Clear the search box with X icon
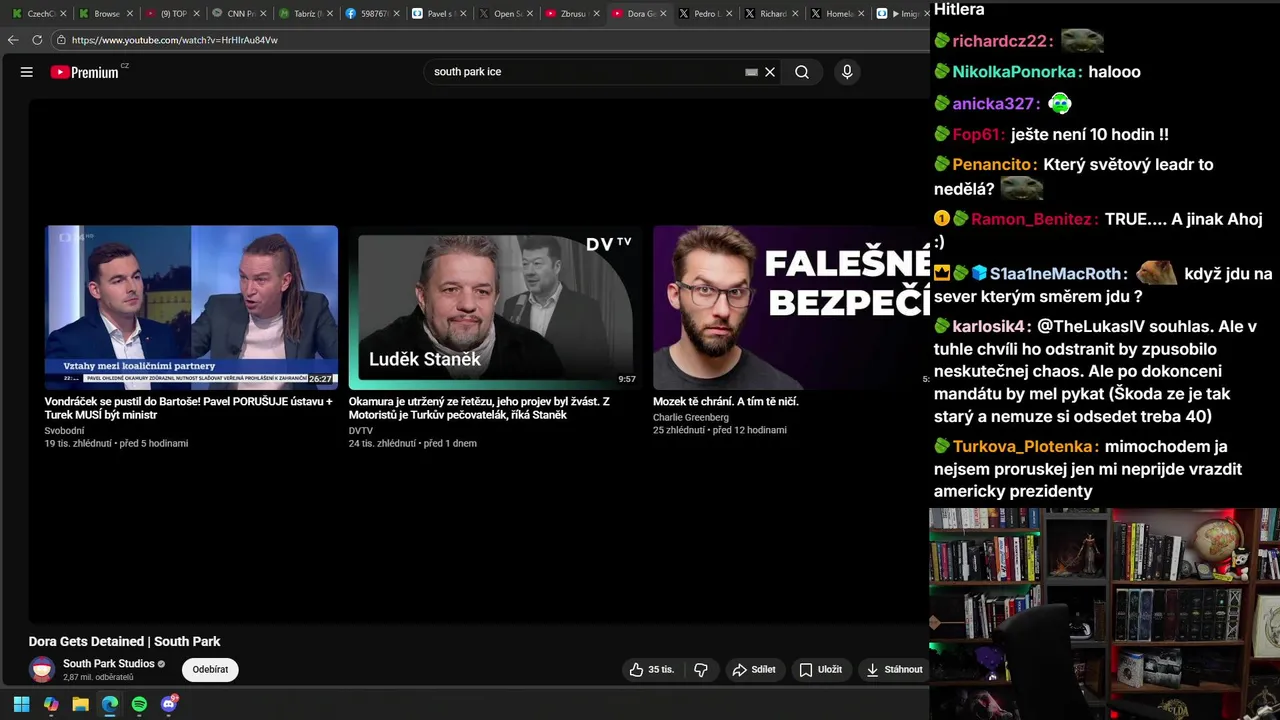Screen dimensions: 1280x720 point(770,72)
